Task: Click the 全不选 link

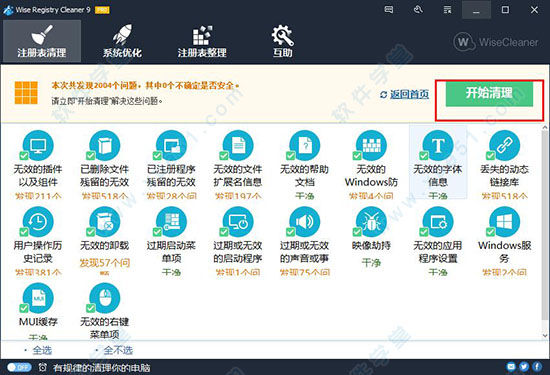Action: 118,350
